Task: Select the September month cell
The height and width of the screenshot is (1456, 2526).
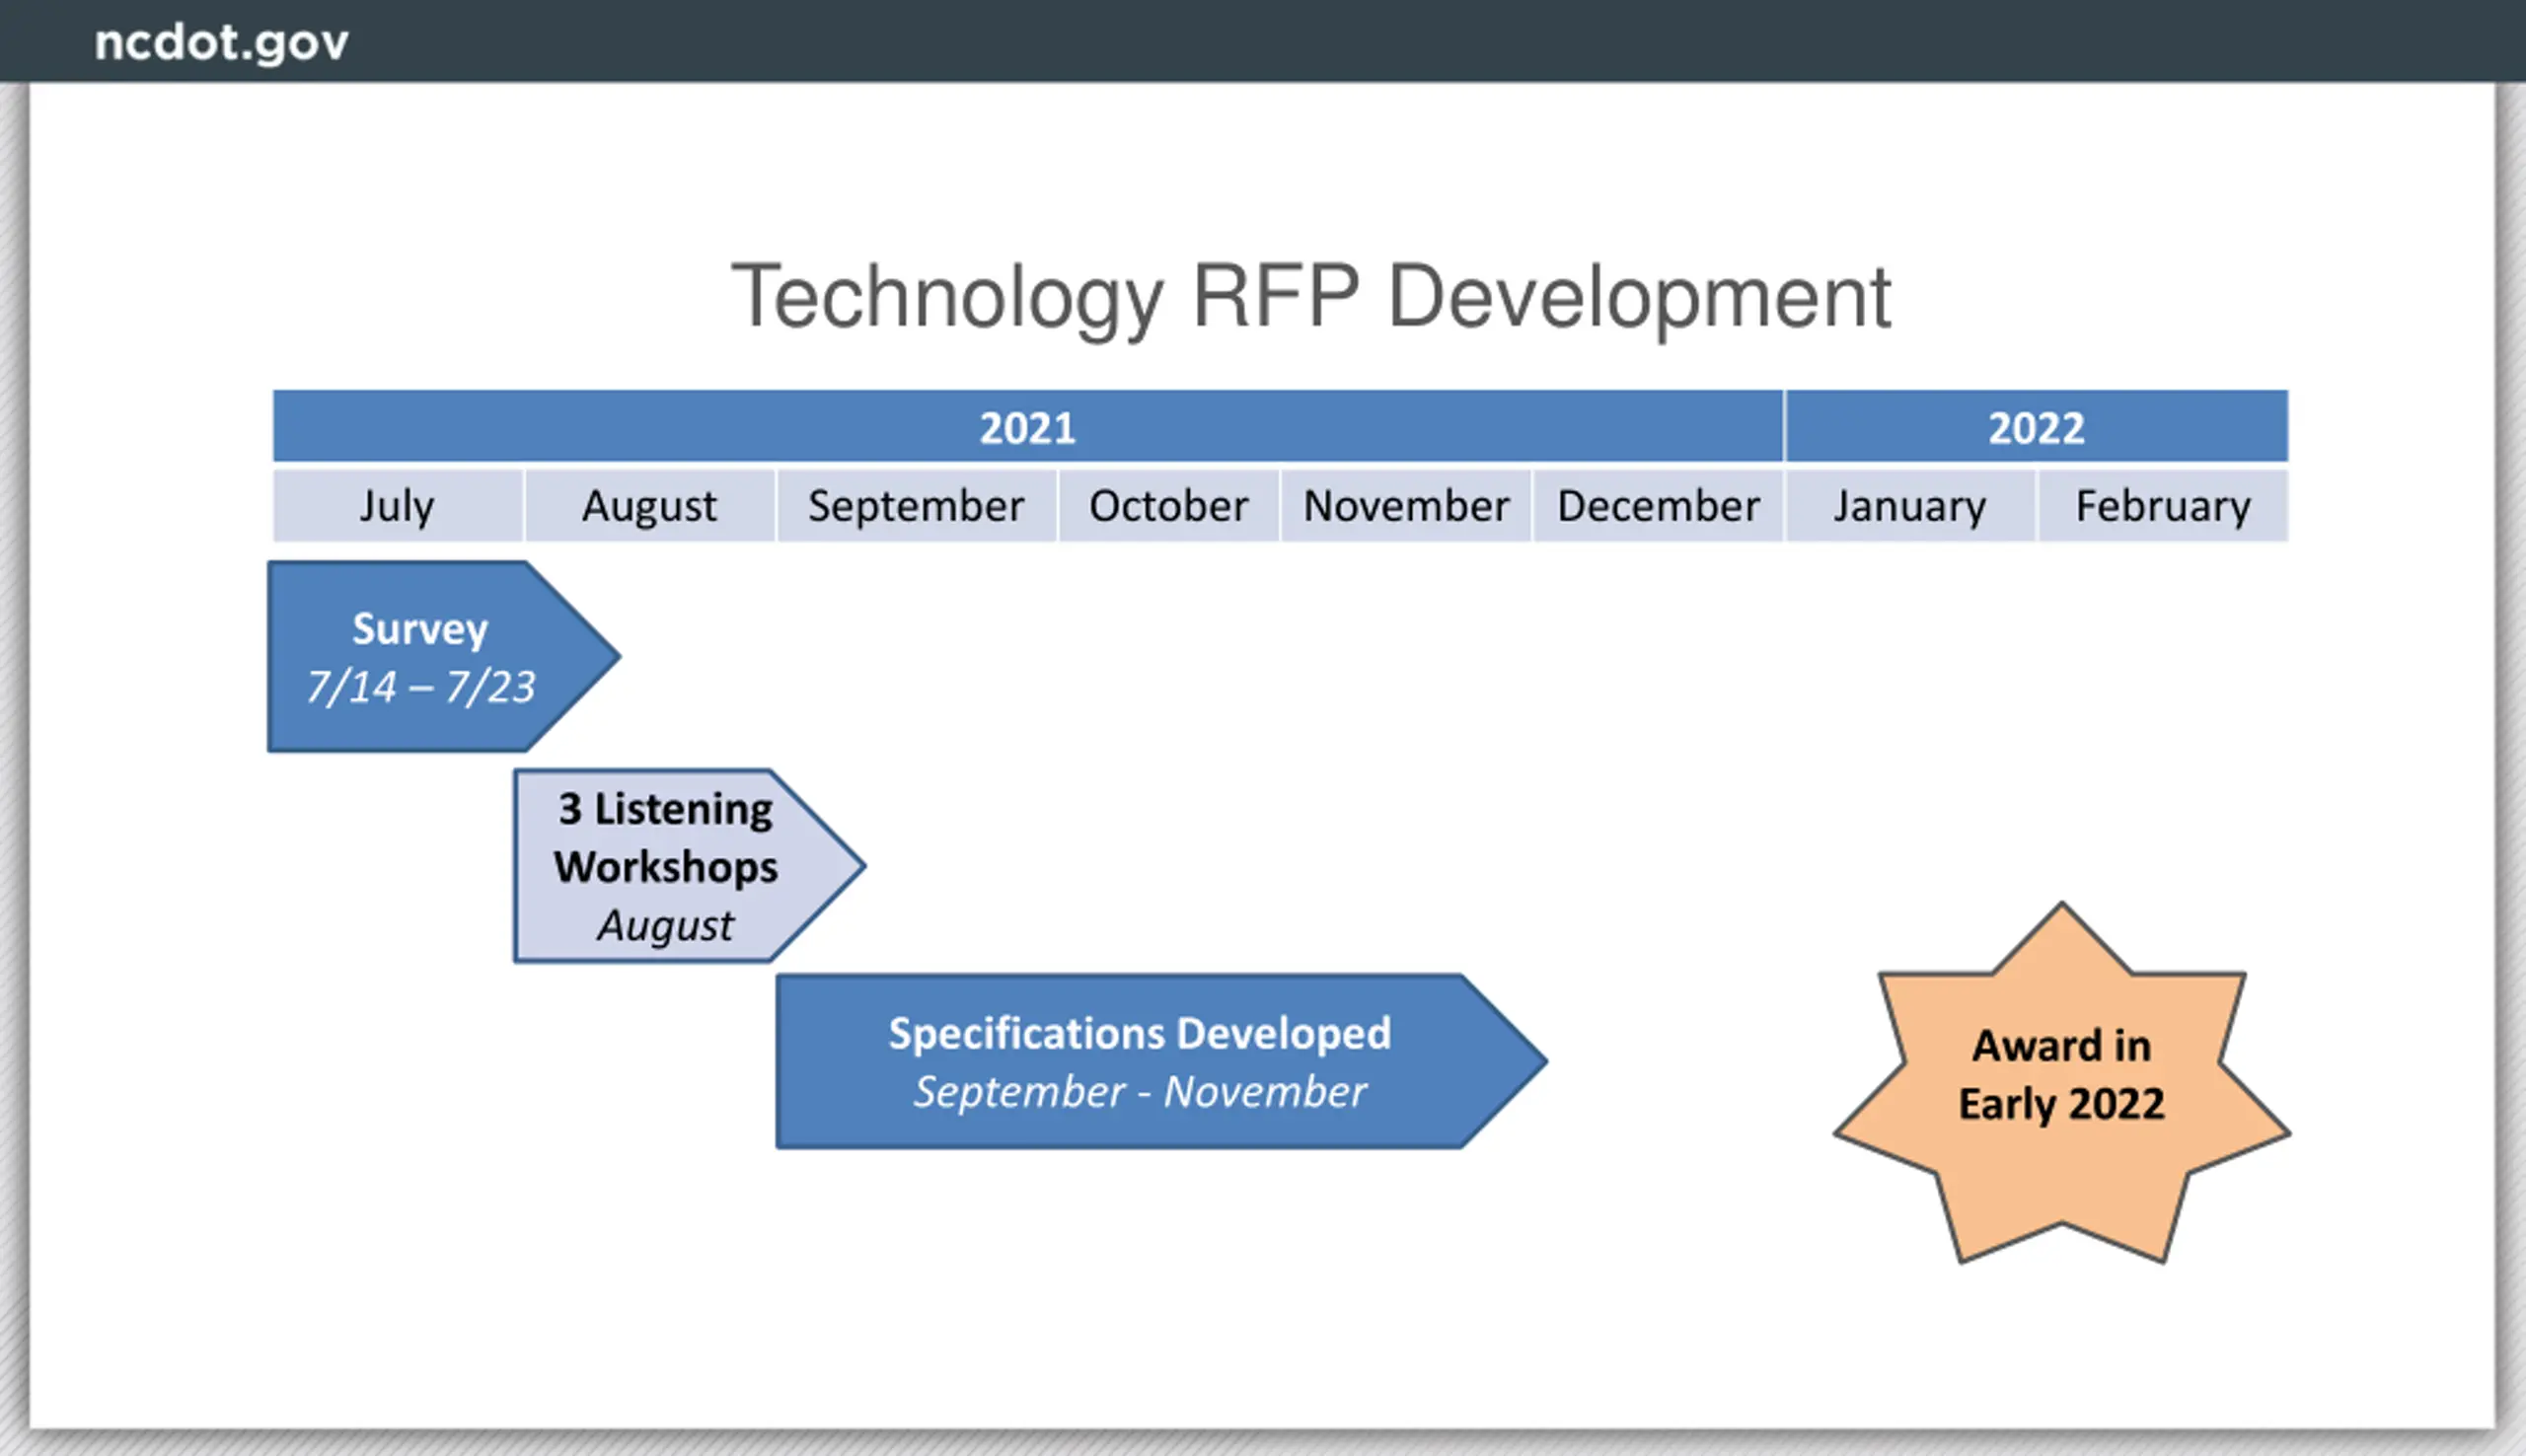Action: [917, 506]
